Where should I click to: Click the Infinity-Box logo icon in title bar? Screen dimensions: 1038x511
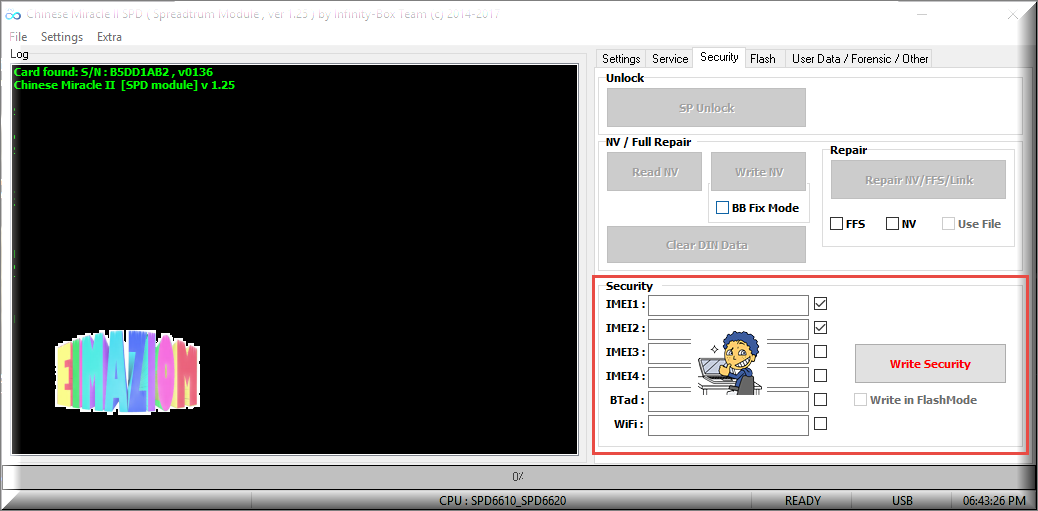[x=13, y=15]
